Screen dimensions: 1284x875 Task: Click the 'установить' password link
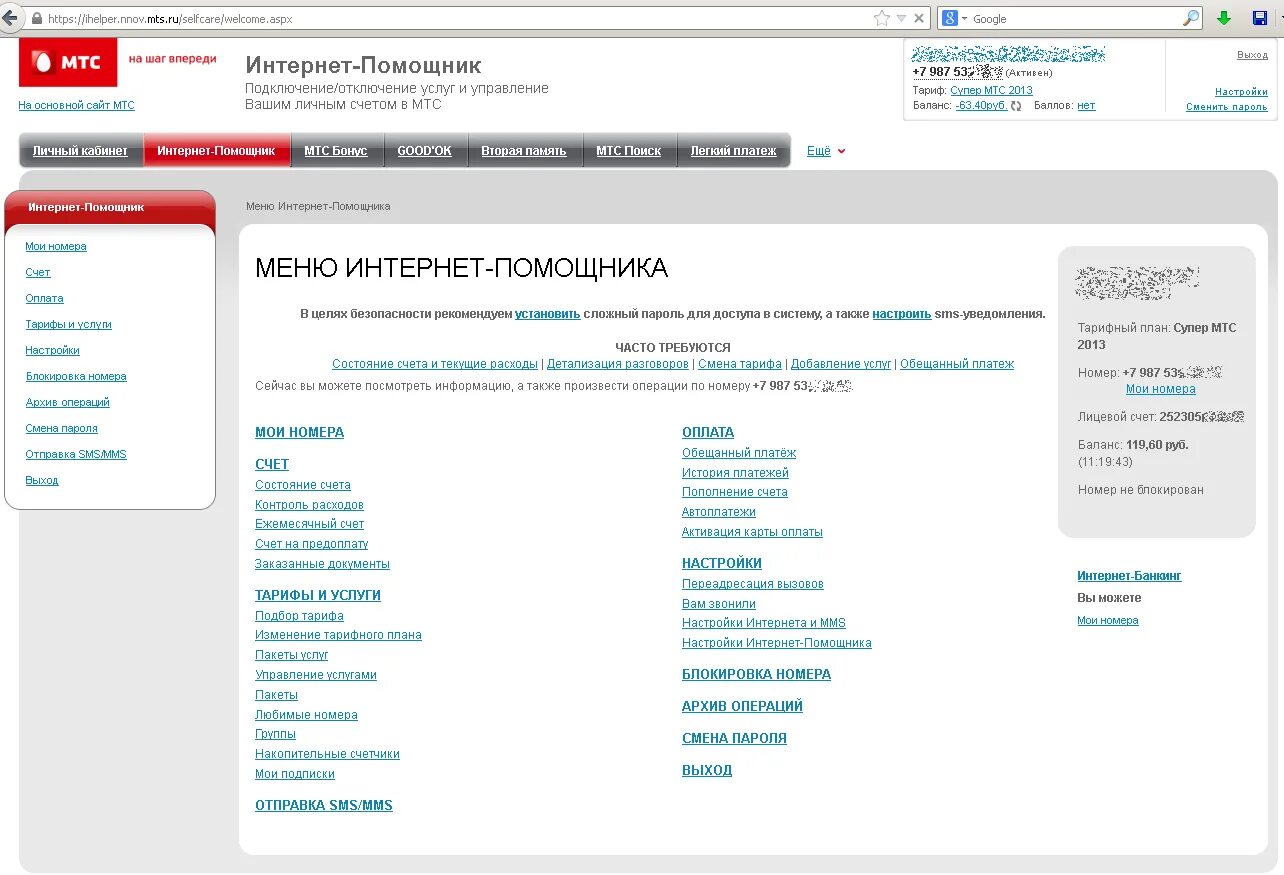pos(547,313)
